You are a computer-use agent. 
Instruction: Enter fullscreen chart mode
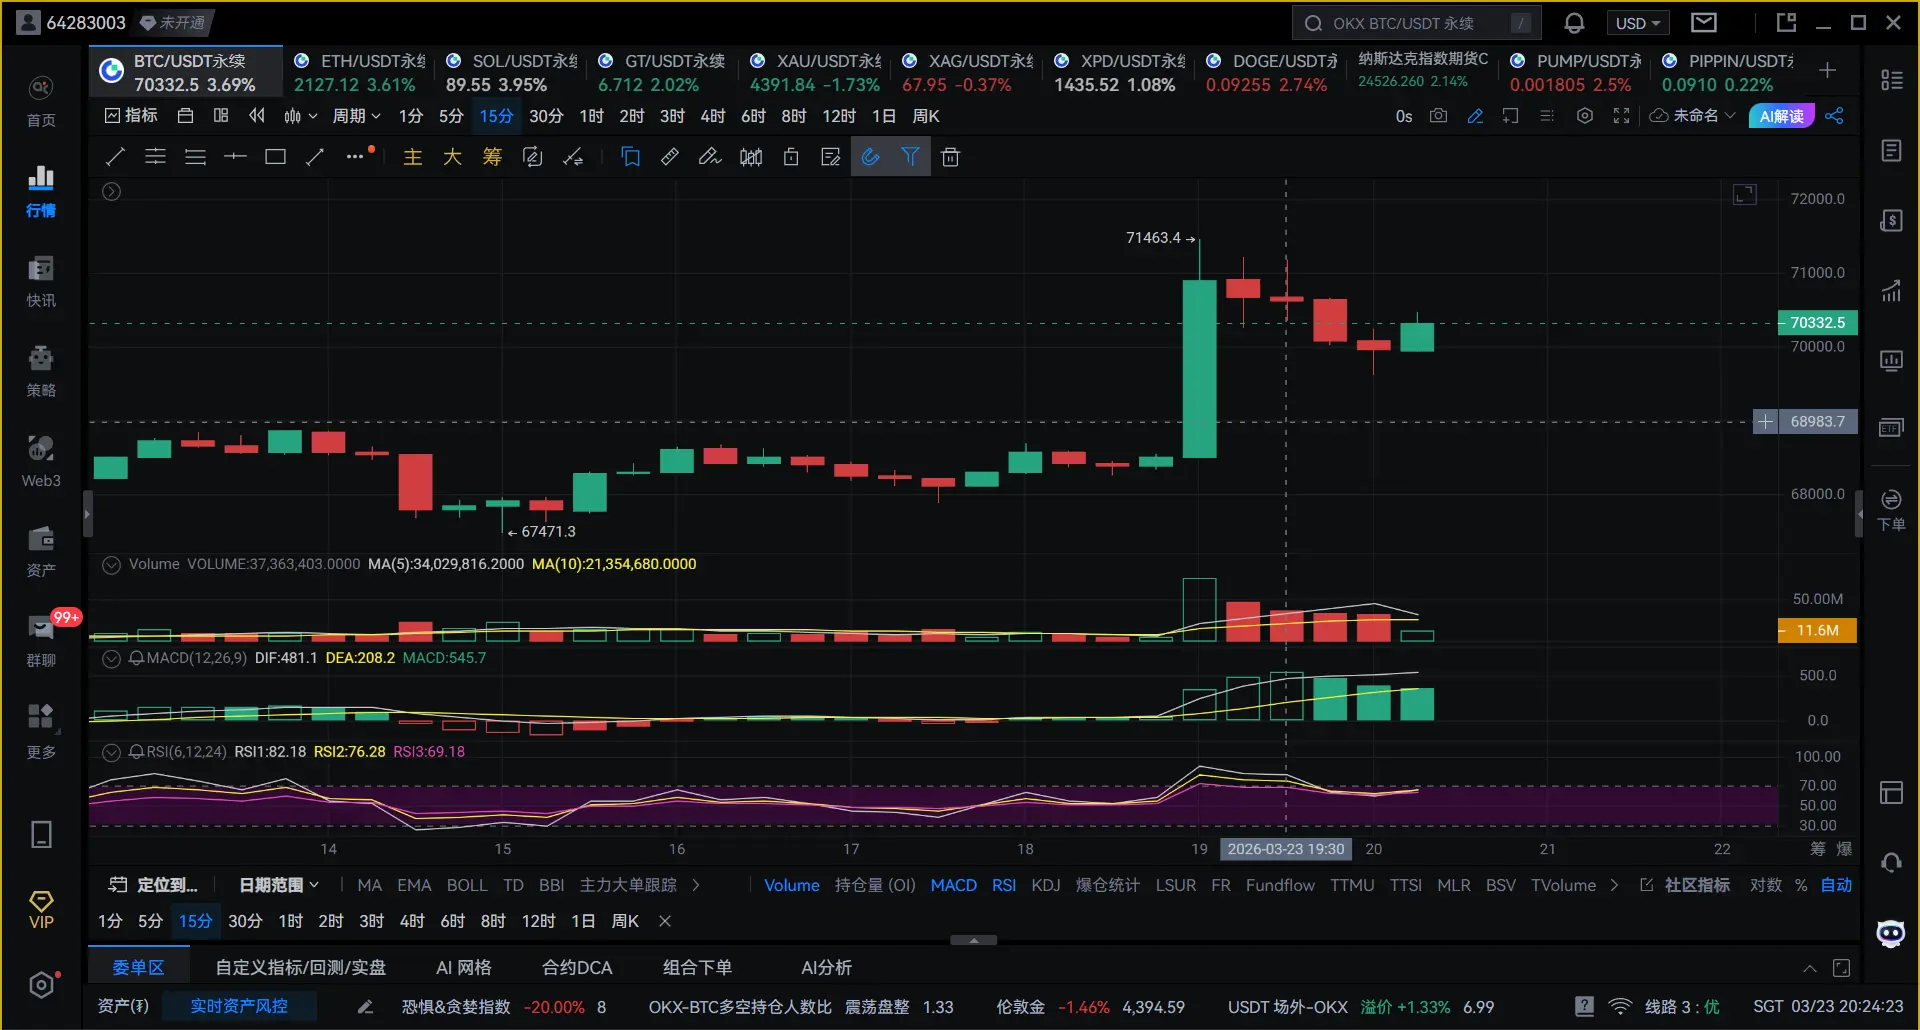(1621, 116)
